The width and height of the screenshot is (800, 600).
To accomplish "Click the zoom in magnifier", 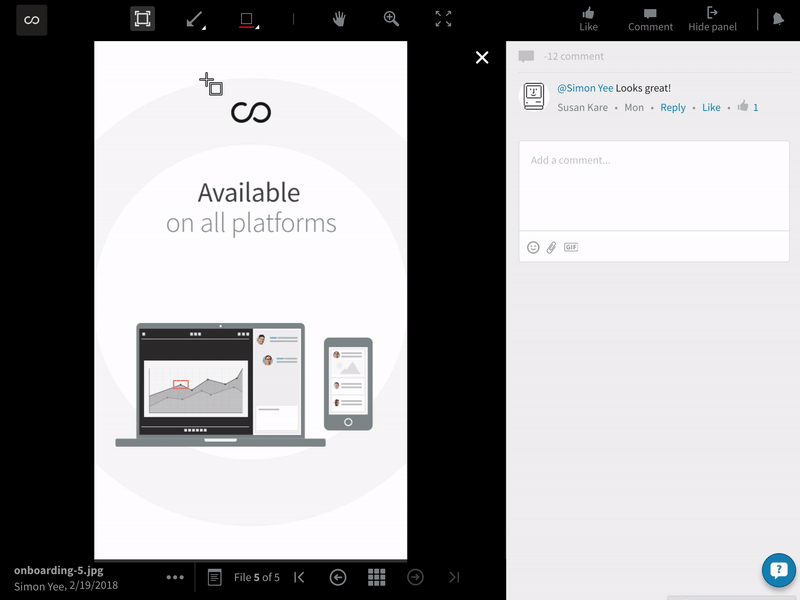I will [x=391, y=19].
